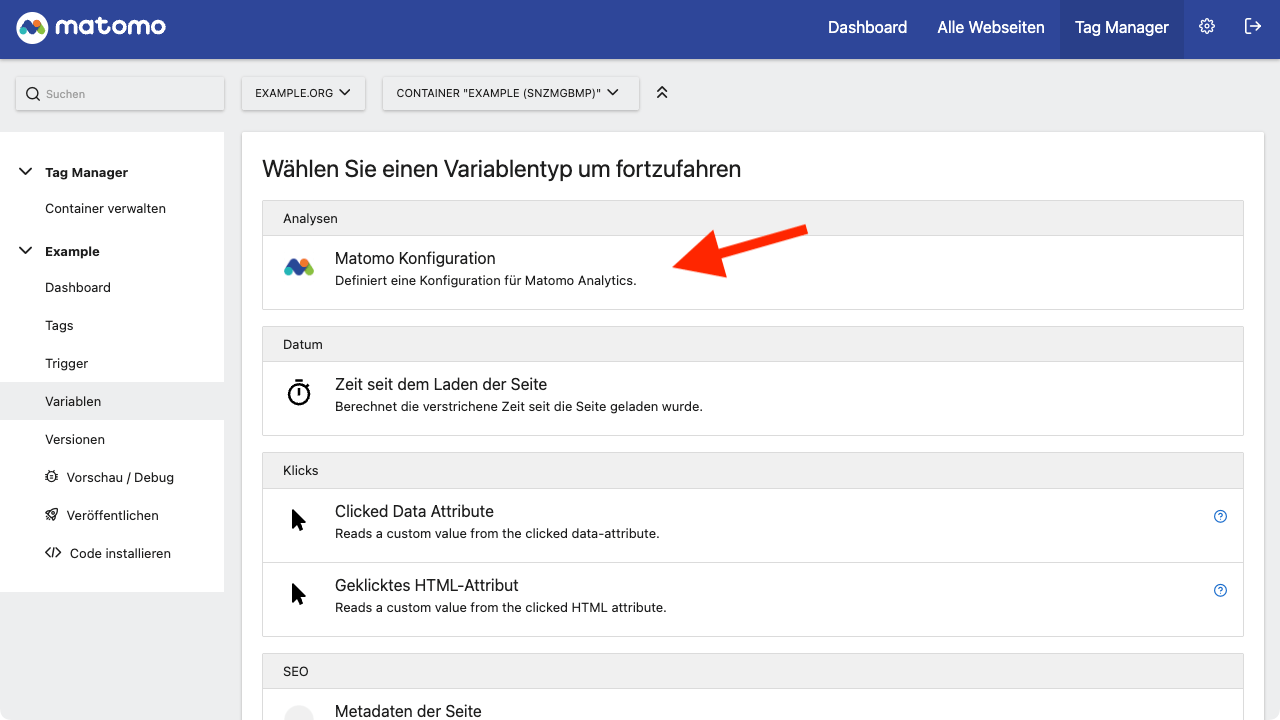The image size is (1280, 720).
Task: Collapse the Example sidebar section
Action: (26, 251)
